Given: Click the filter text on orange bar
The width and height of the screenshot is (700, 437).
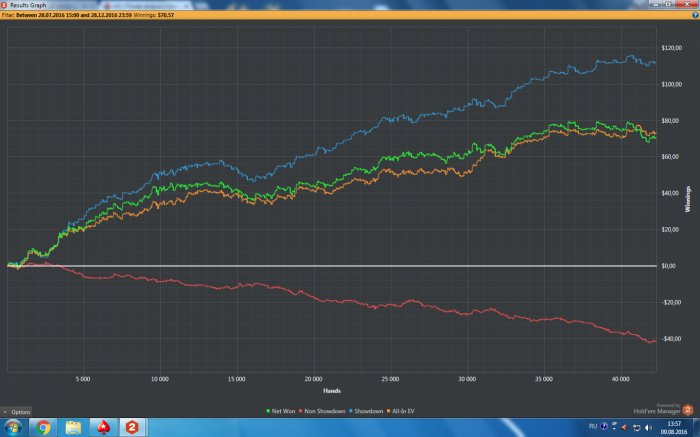Looking at the screenshot, I should [66, 15].
